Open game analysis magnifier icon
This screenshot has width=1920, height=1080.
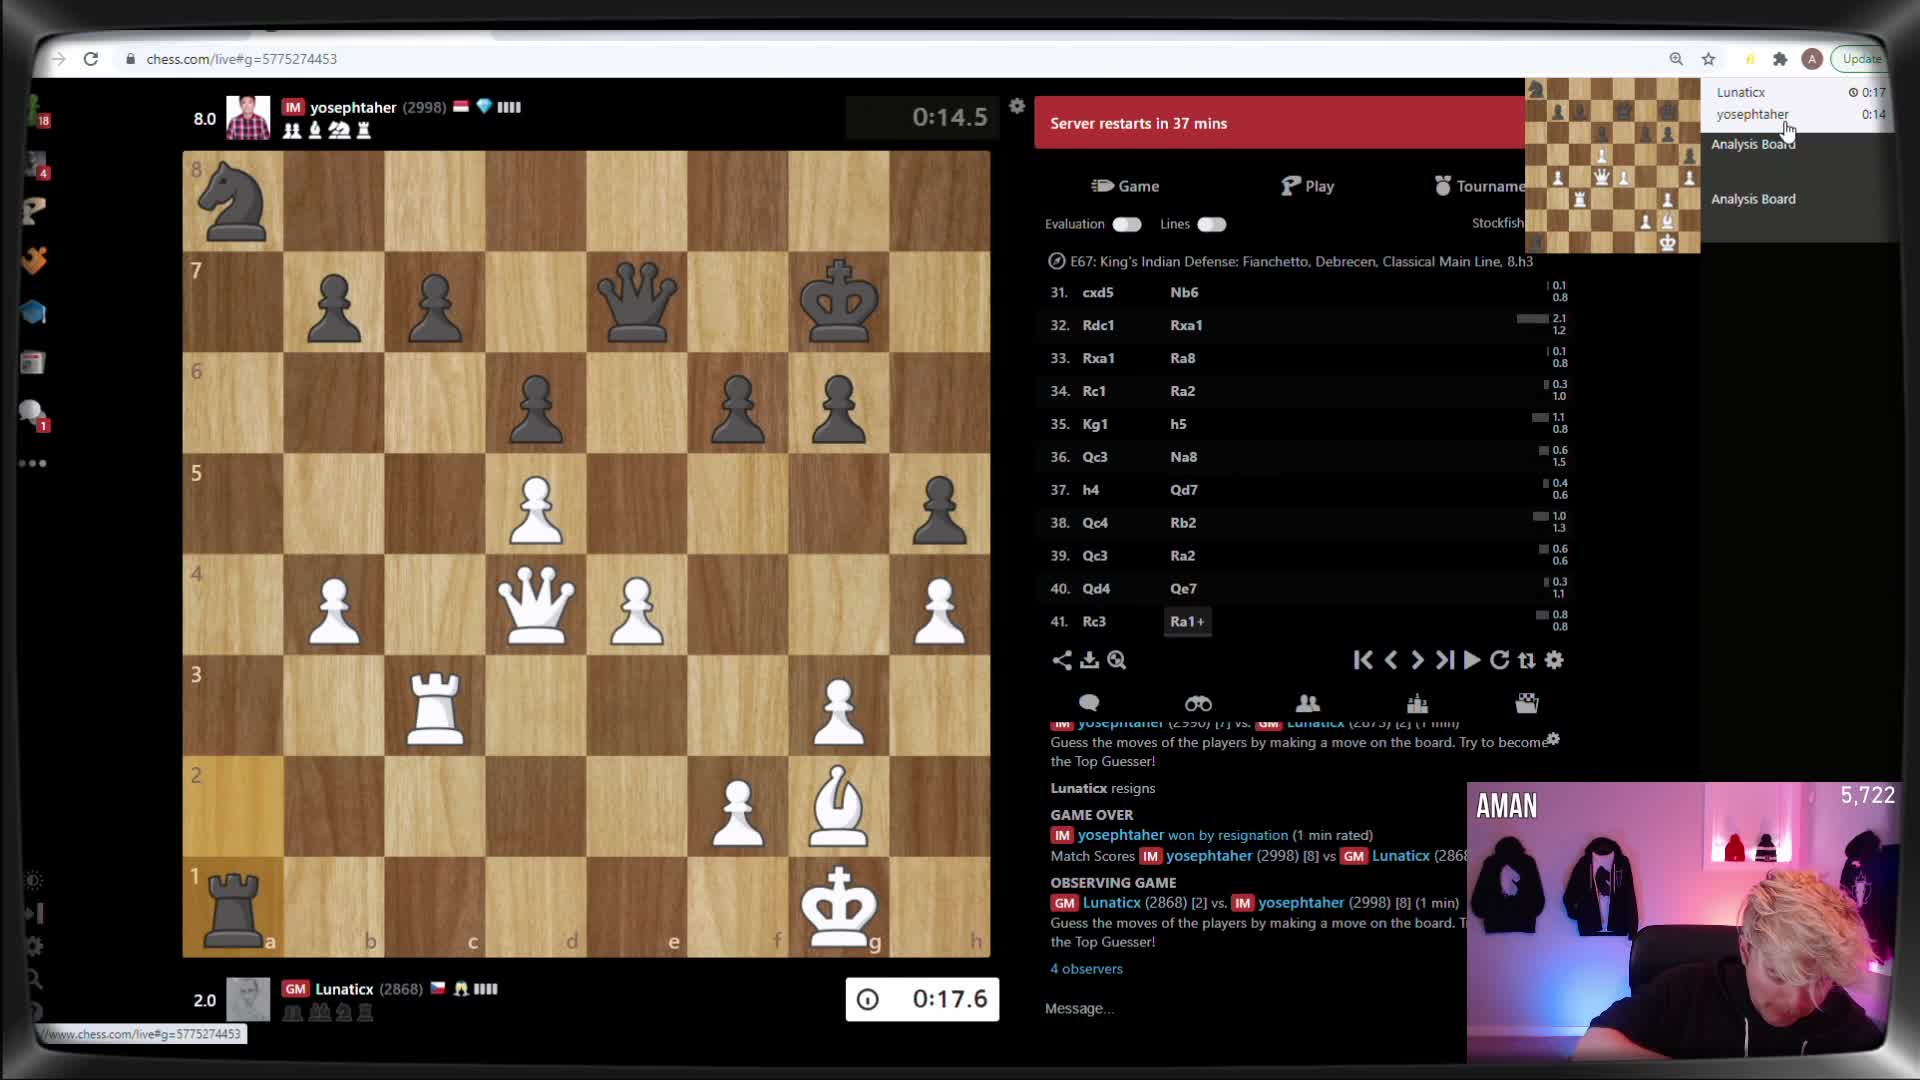click(1117, 660)
